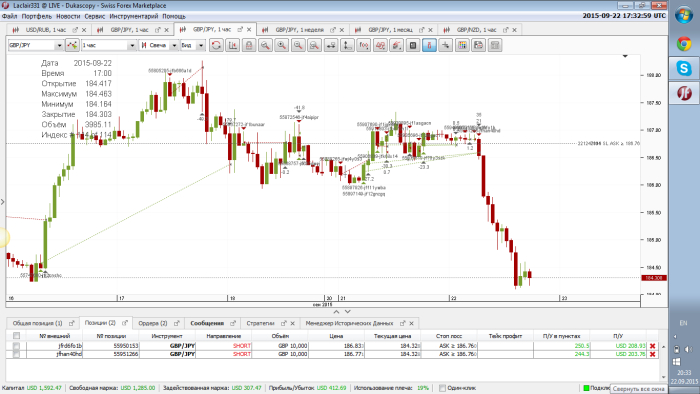This screenshot has height=394, width=700.
Task: Open the Инструментарий menu
Action: tap(133, 16)
